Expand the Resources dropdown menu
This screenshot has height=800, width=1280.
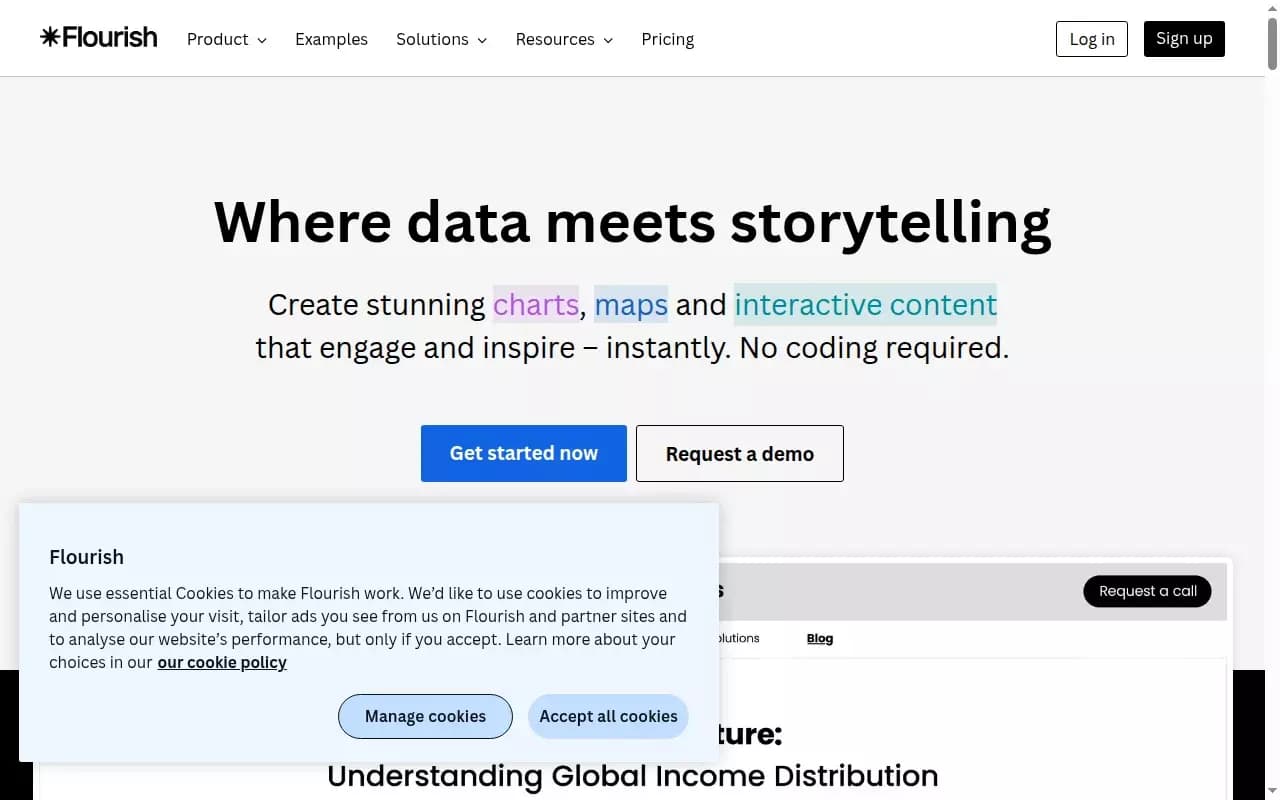pyautogui.click(x=565, y=39)
